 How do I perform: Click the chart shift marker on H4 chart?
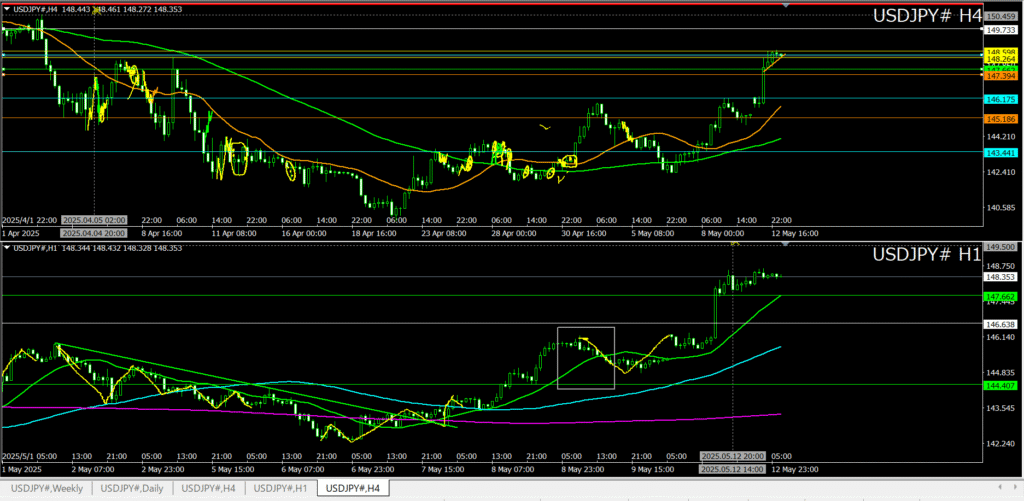786,5
